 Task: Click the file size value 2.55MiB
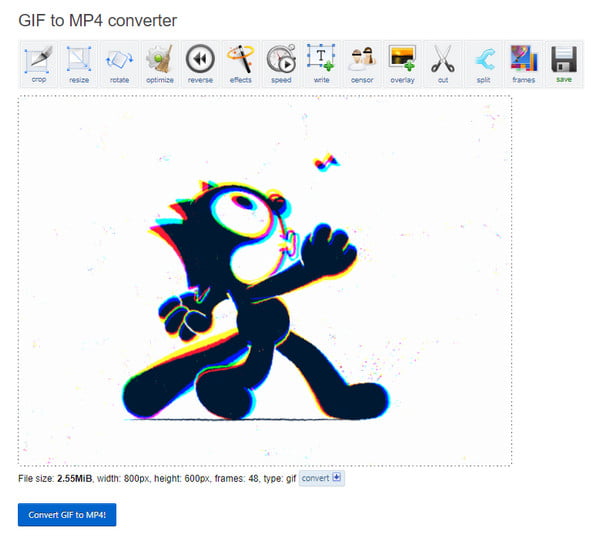tap(75, 479)
